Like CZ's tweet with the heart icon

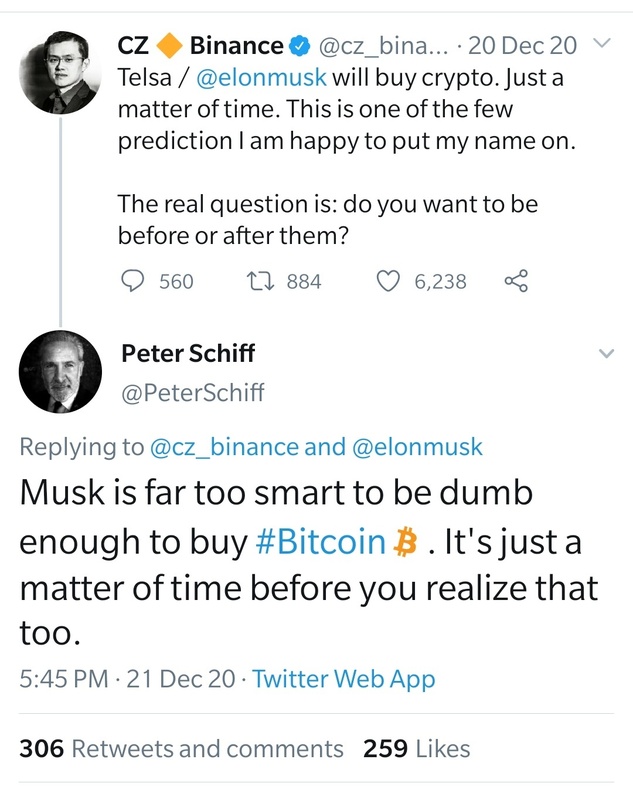388,281
